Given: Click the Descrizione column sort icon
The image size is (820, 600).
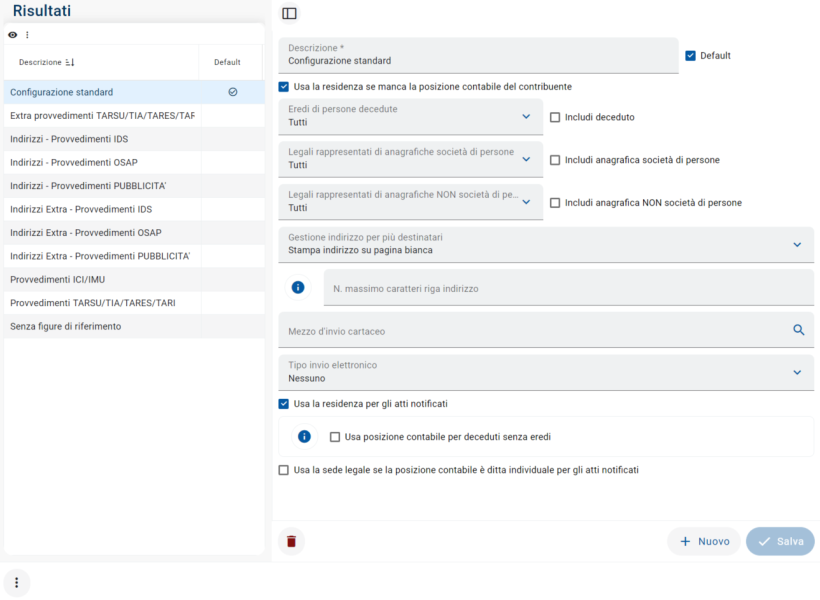Looking at the screenshot, I should coord(70,62).
